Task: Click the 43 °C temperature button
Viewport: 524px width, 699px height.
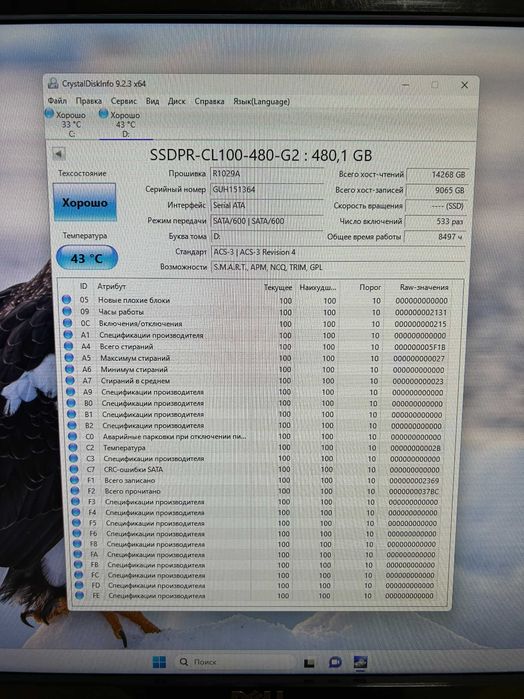Action: click(x=87, y=258)
